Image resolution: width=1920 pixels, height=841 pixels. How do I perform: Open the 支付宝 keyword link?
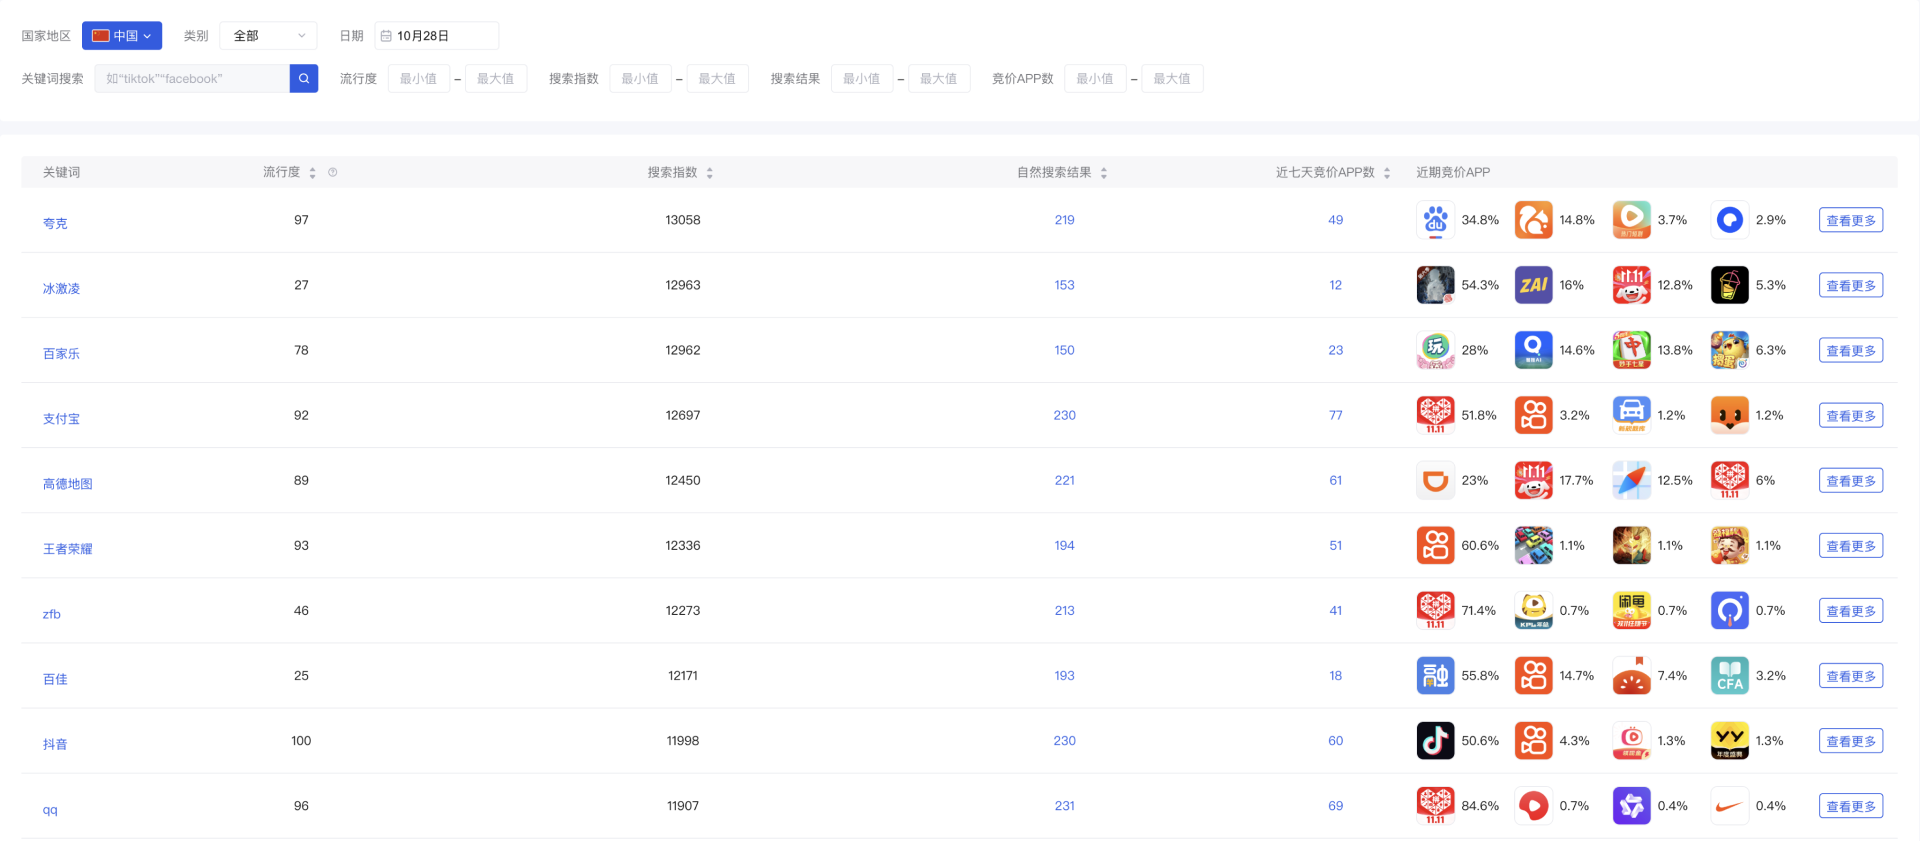pyautogui.click(x=61, y=418)
